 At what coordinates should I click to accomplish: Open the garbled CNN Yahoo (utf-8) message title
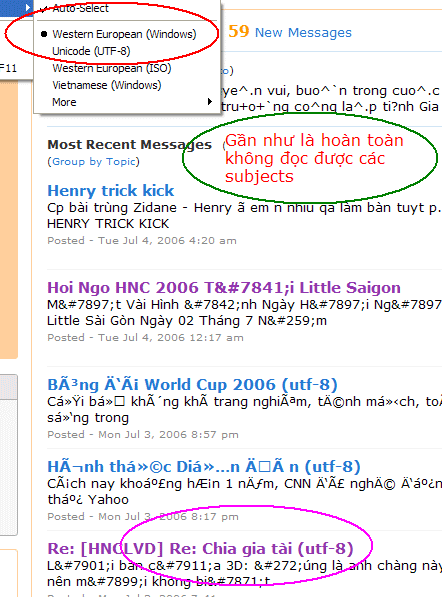204,466
